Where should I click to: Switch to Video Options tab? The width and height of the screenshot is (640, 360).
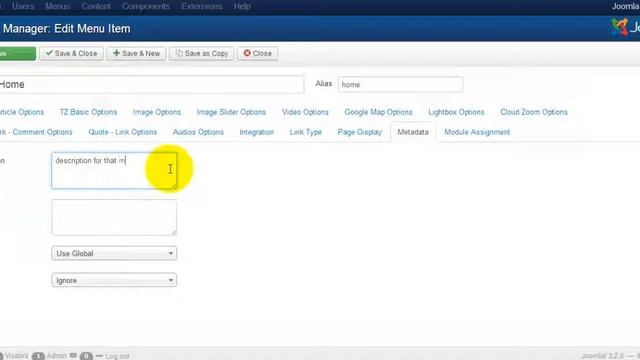(x=305, y=112)
